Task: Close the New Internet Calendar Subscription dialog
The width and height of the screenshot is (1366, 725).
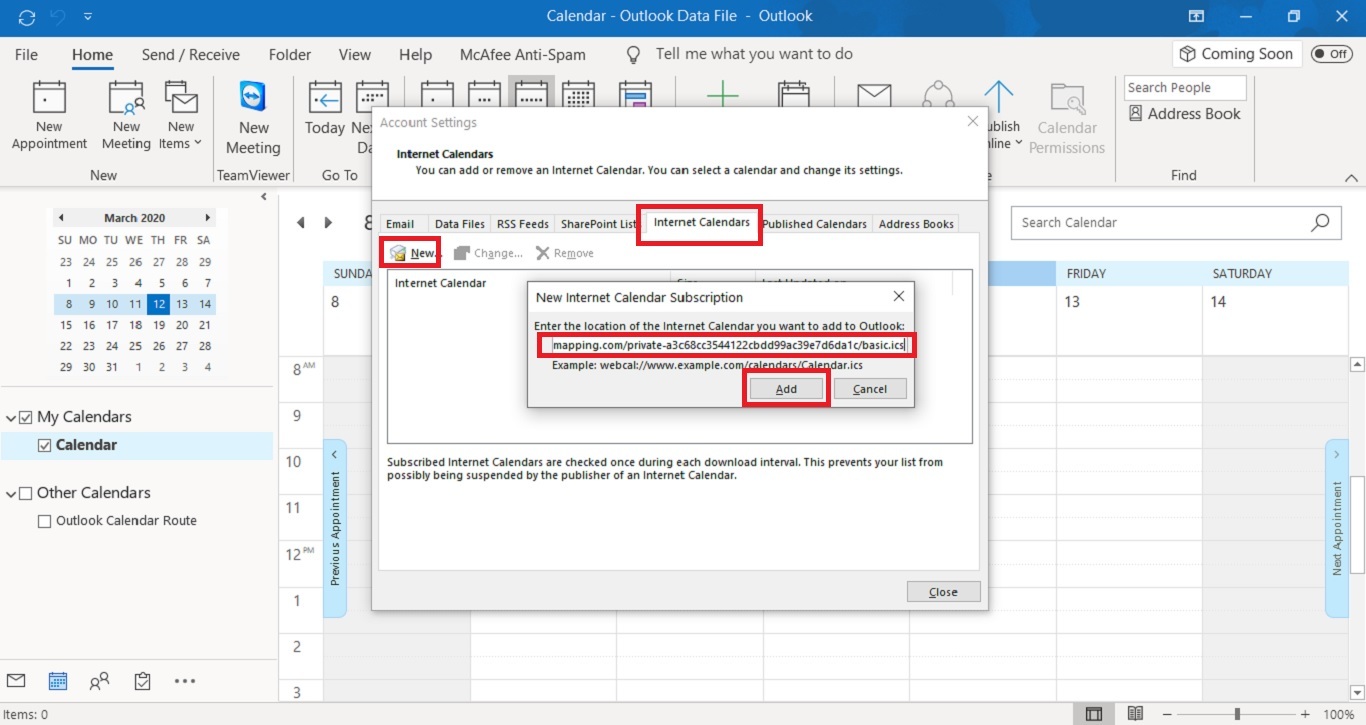Action: [x=898, y=296]
